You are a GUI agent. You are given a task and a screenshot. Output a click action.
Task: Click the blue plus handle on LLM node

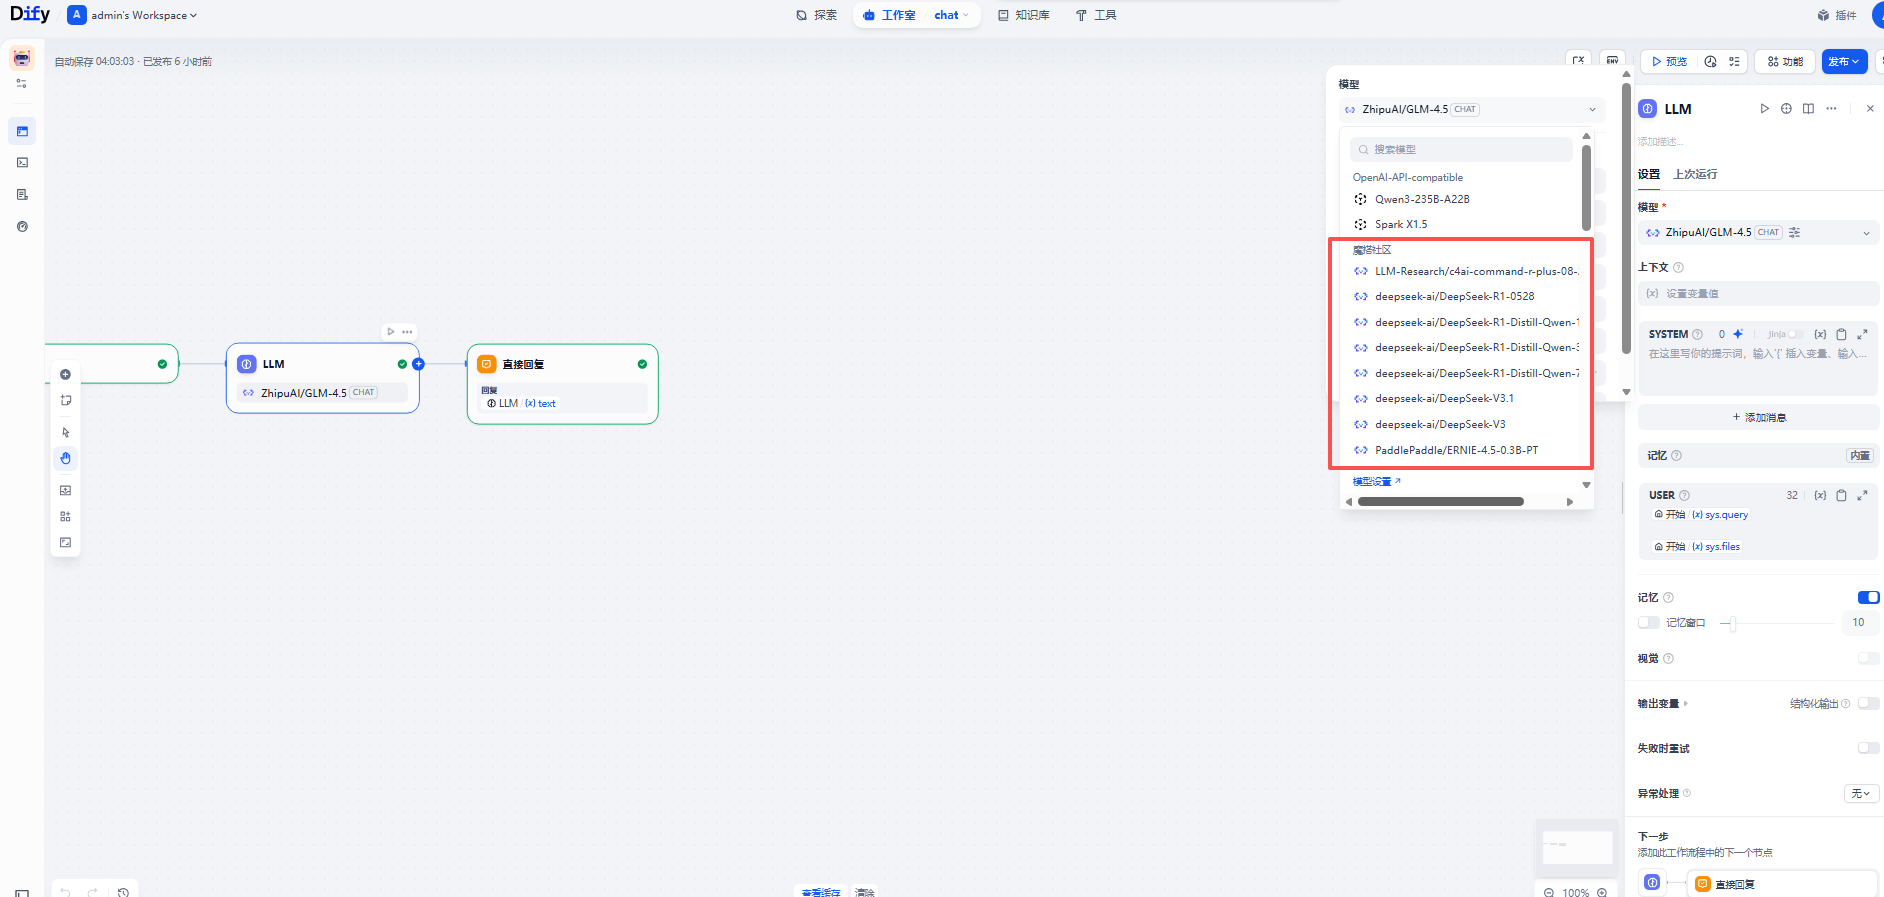pyautogui.click(x=419, y=364)
